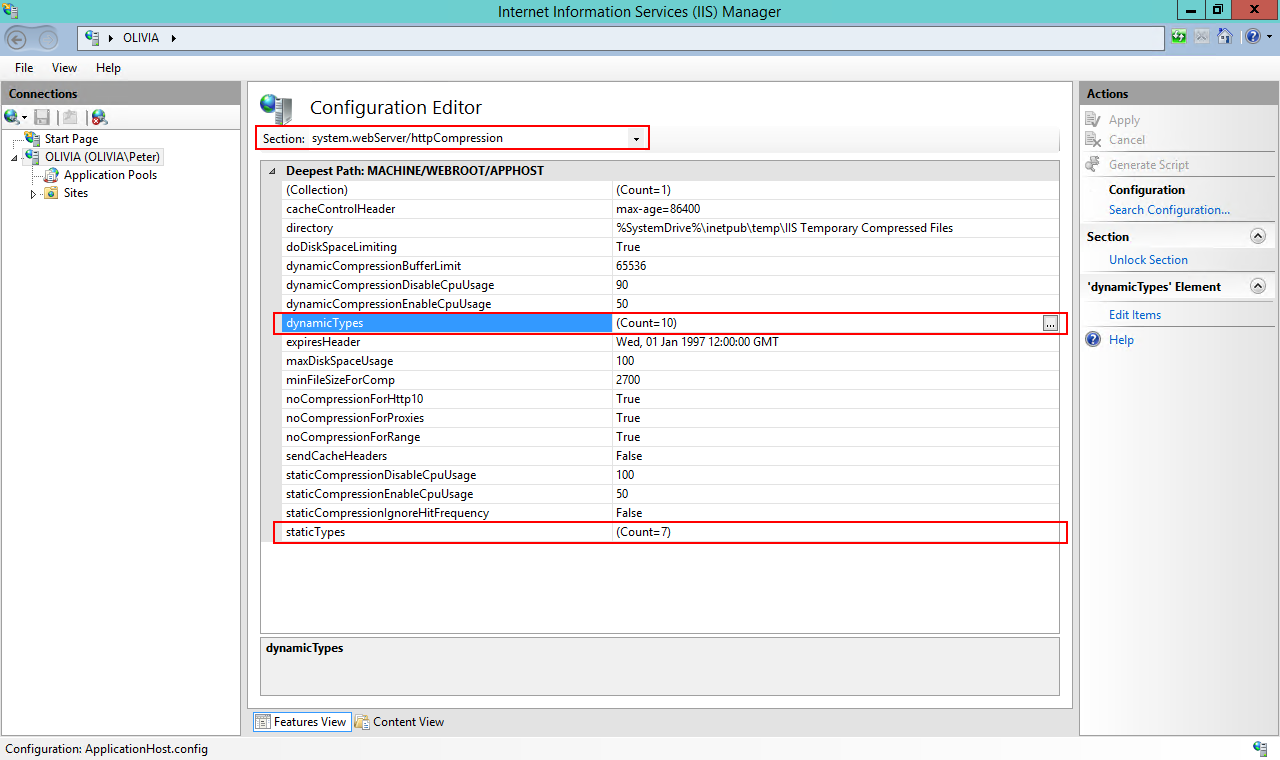Collapse the 'dynamicTypes' Element group
Image resolution: width=1280 pixels, height=760 pixels.
point(1258,287)
